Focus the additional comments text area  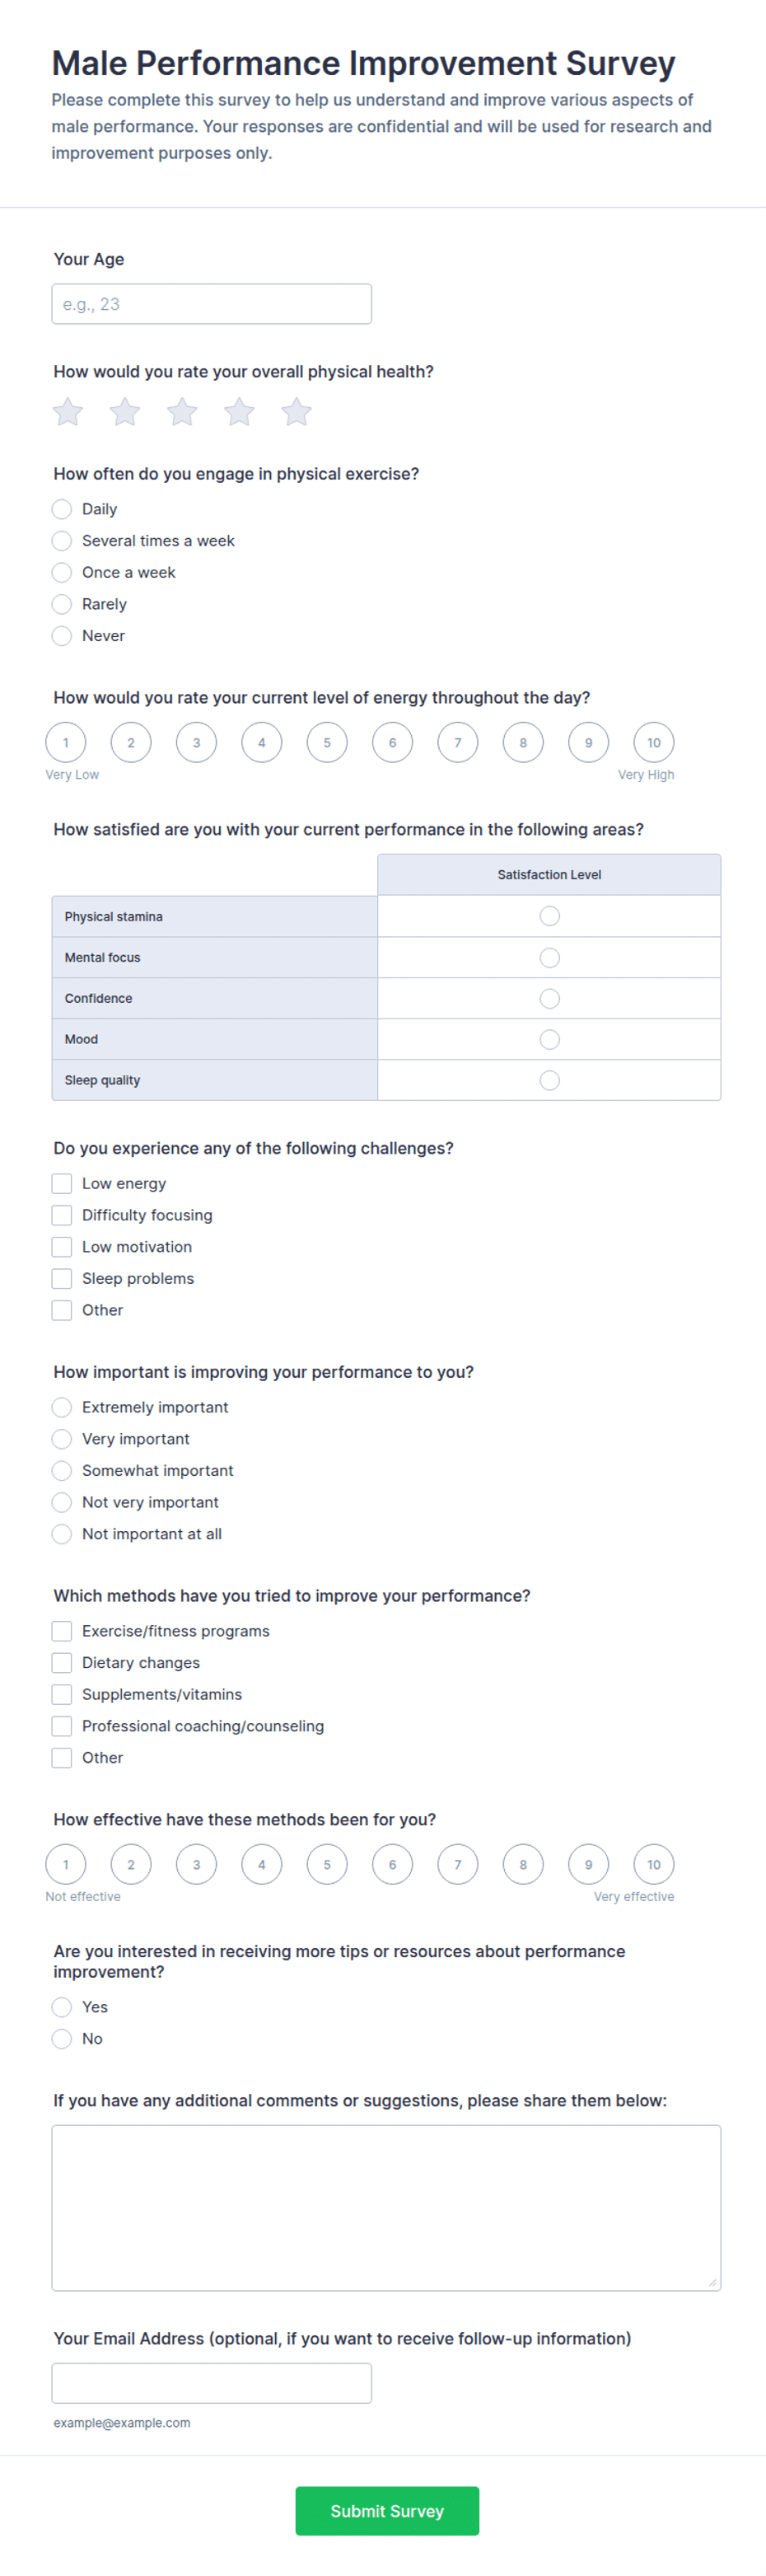[x=386, y=2208]
